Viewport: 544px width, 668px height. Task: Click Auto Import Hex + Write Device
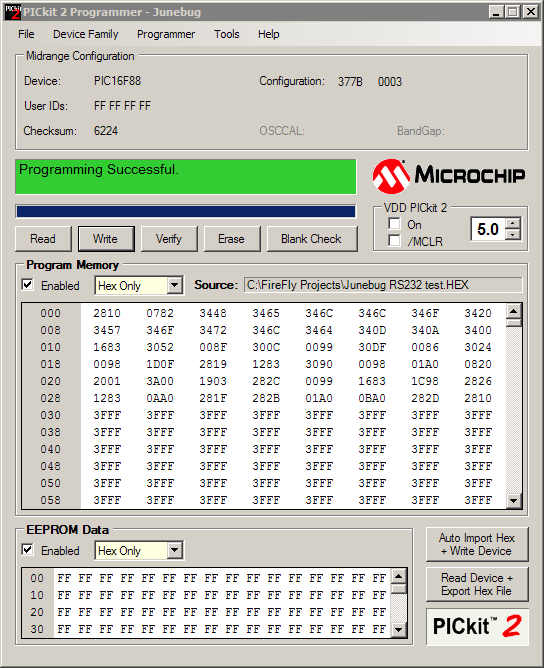click(x=477, y=544)
